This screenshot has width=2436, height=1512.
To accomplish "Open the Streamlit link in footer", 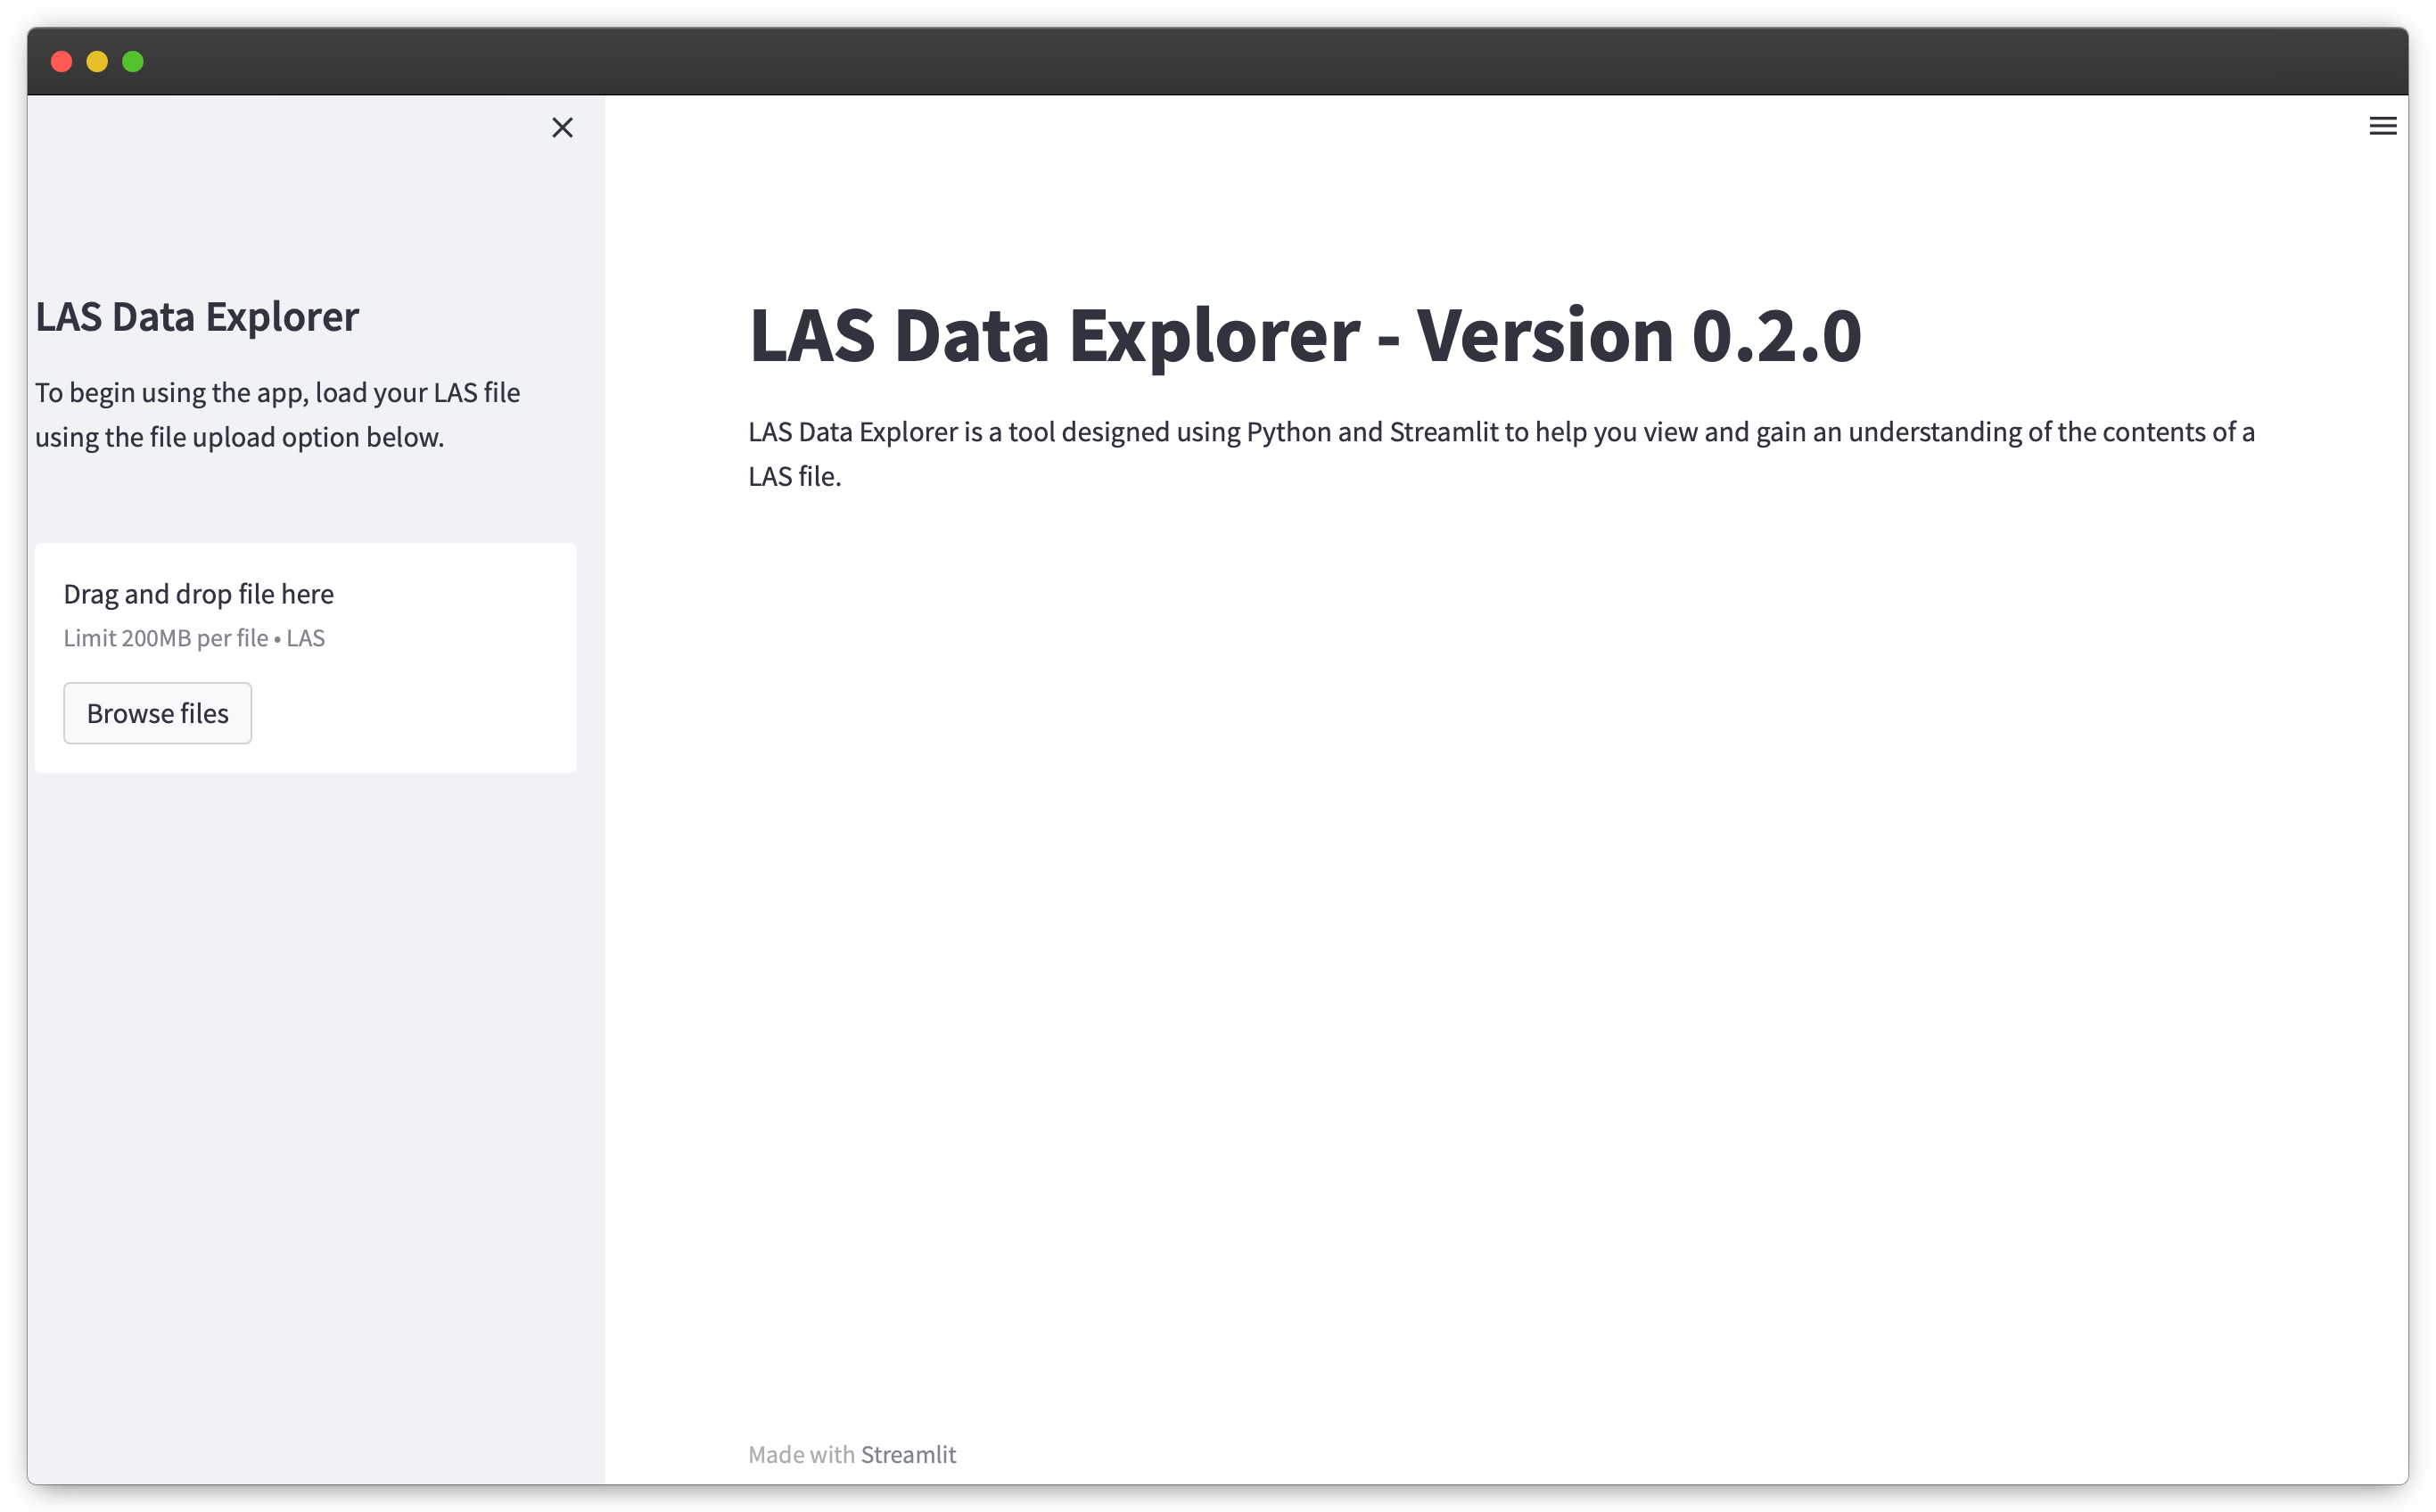I will 908,1454.
